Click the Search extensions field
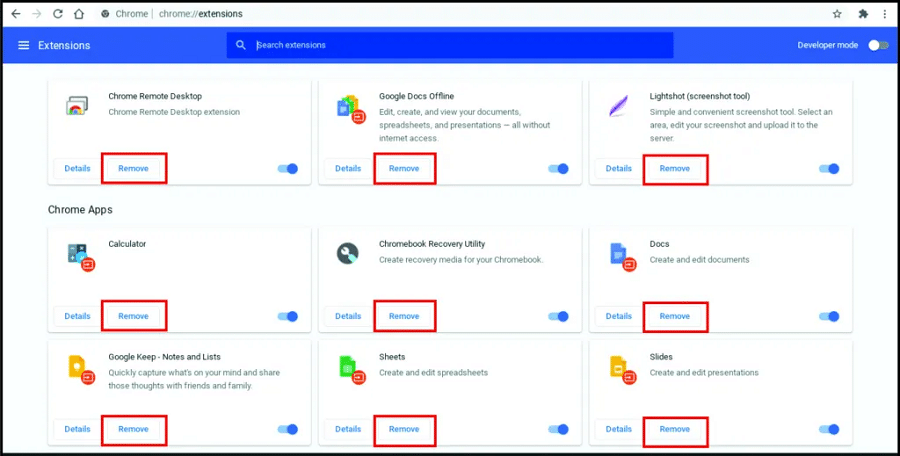The width and height of the screenshot is (900, 456). tap(450, 45)
